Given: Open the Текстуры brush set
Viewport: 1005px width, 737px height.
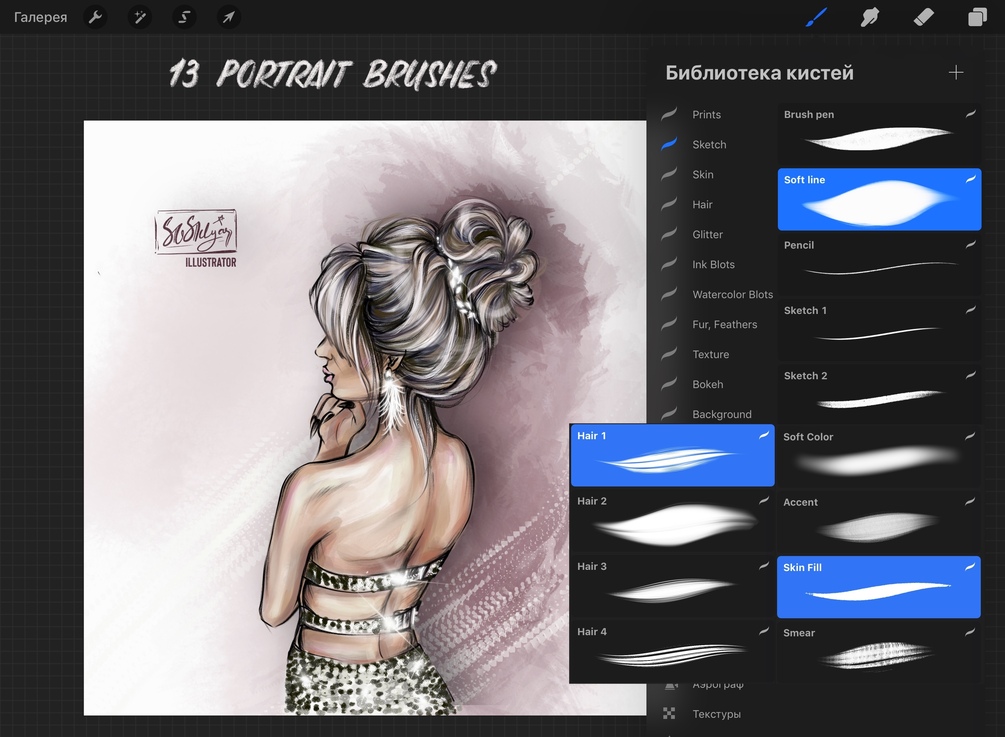Looking at the screenshot, I should (x=717, y=714).
